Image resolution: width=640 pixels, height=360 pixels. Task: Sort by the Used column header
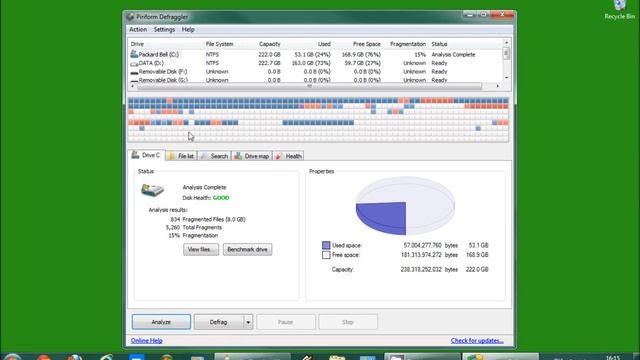[x=324, y=44]
